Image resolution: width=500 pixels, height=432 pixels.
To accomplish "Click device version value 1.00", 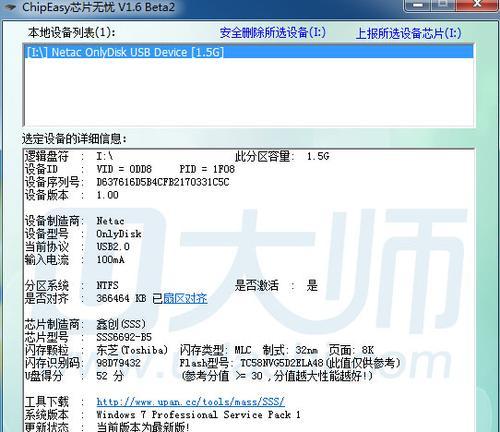I will (x=107, y=195).
